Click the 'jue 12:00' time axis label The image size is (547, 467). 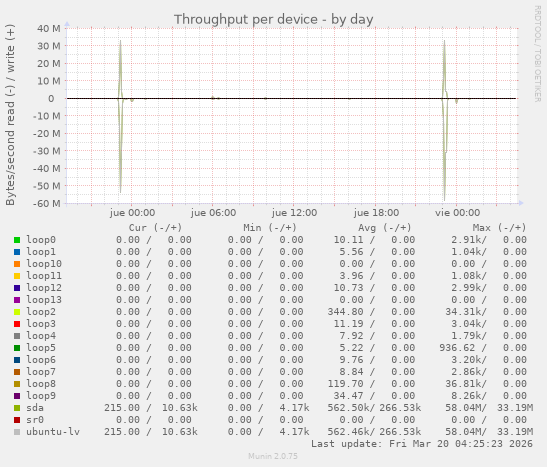tap(294, 213)
